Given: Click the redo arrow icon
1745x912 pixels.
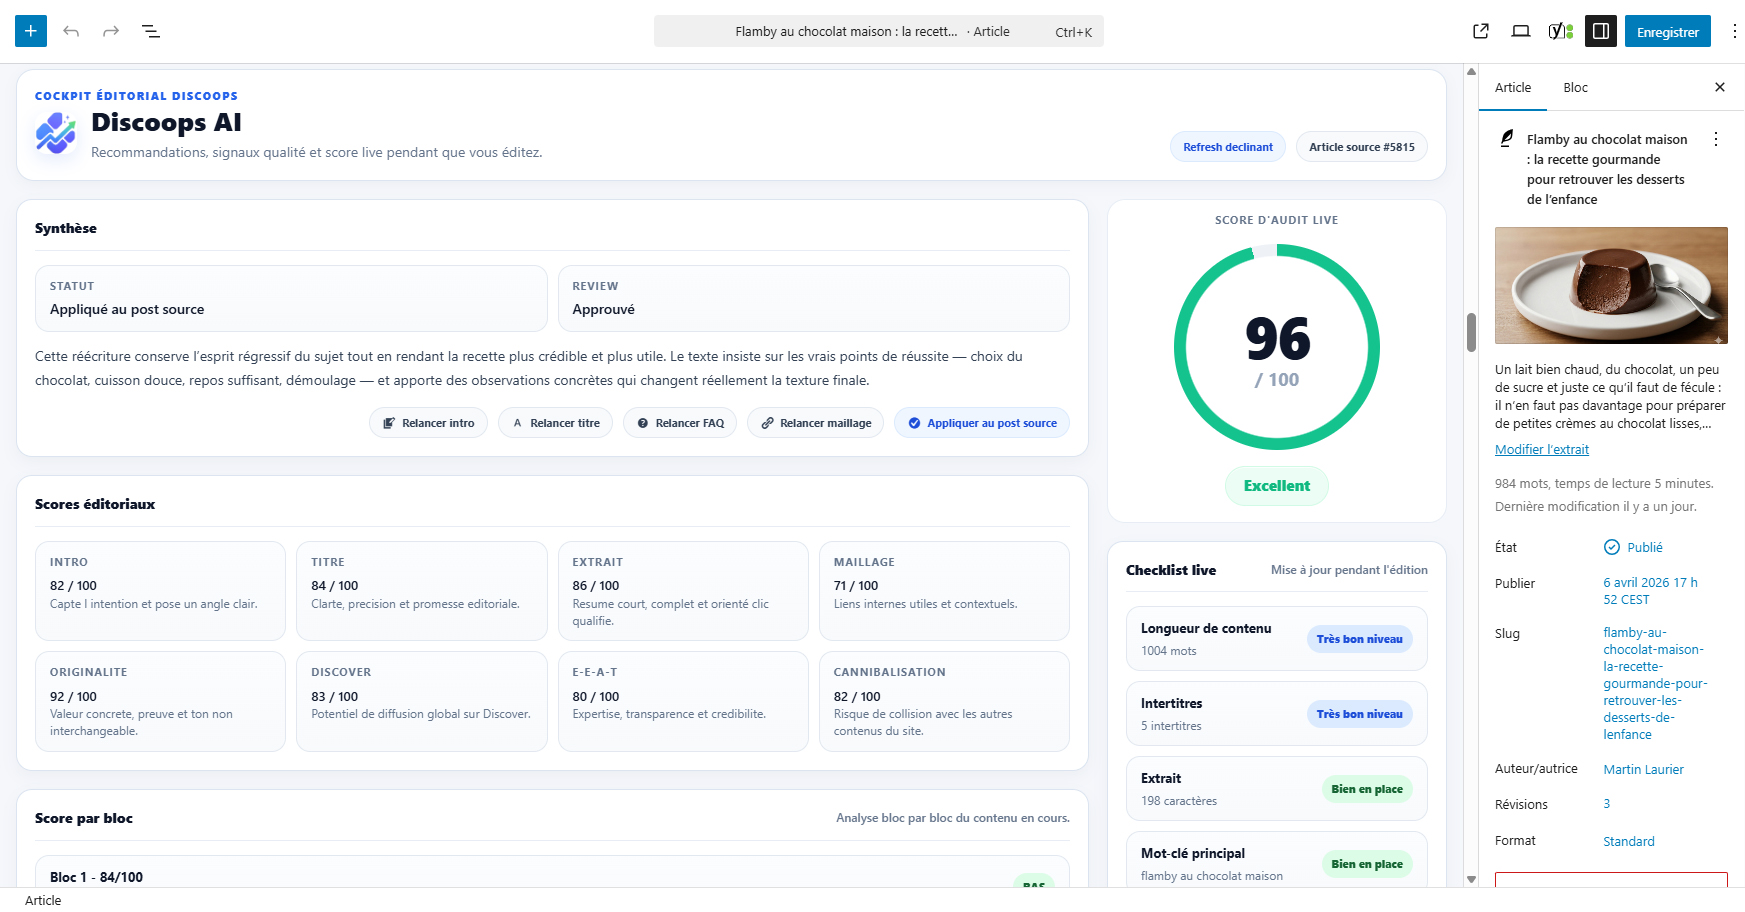Looking at the screenshot, I should pyautogui.click(x=111, y=31).
